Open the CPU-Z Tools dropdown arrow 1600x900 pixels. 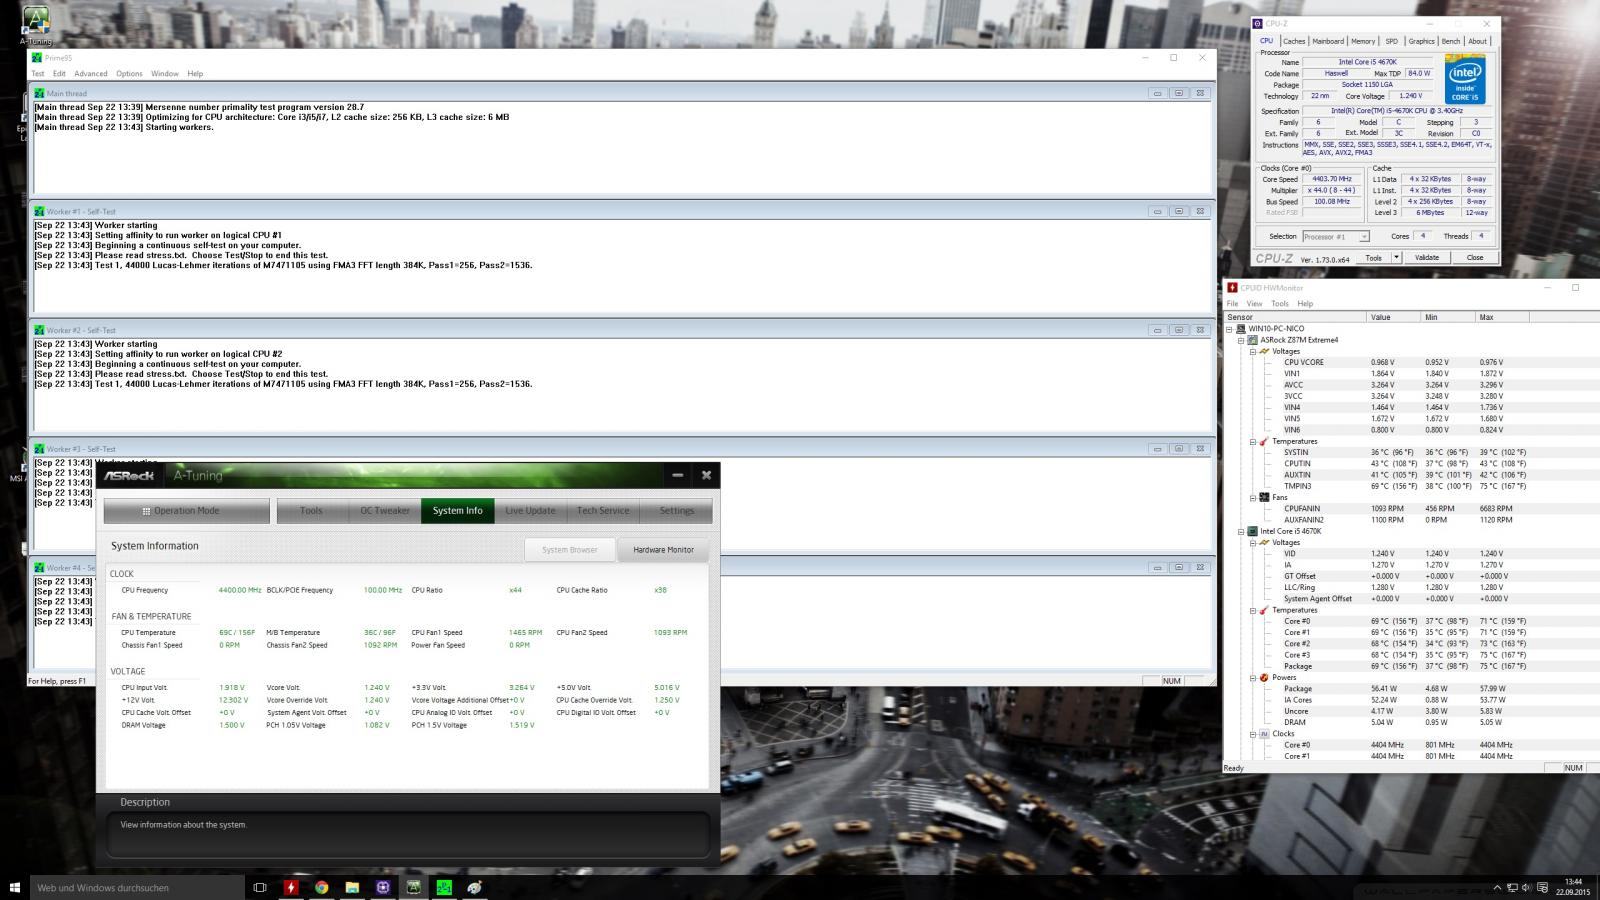[x=1397, y=257]
